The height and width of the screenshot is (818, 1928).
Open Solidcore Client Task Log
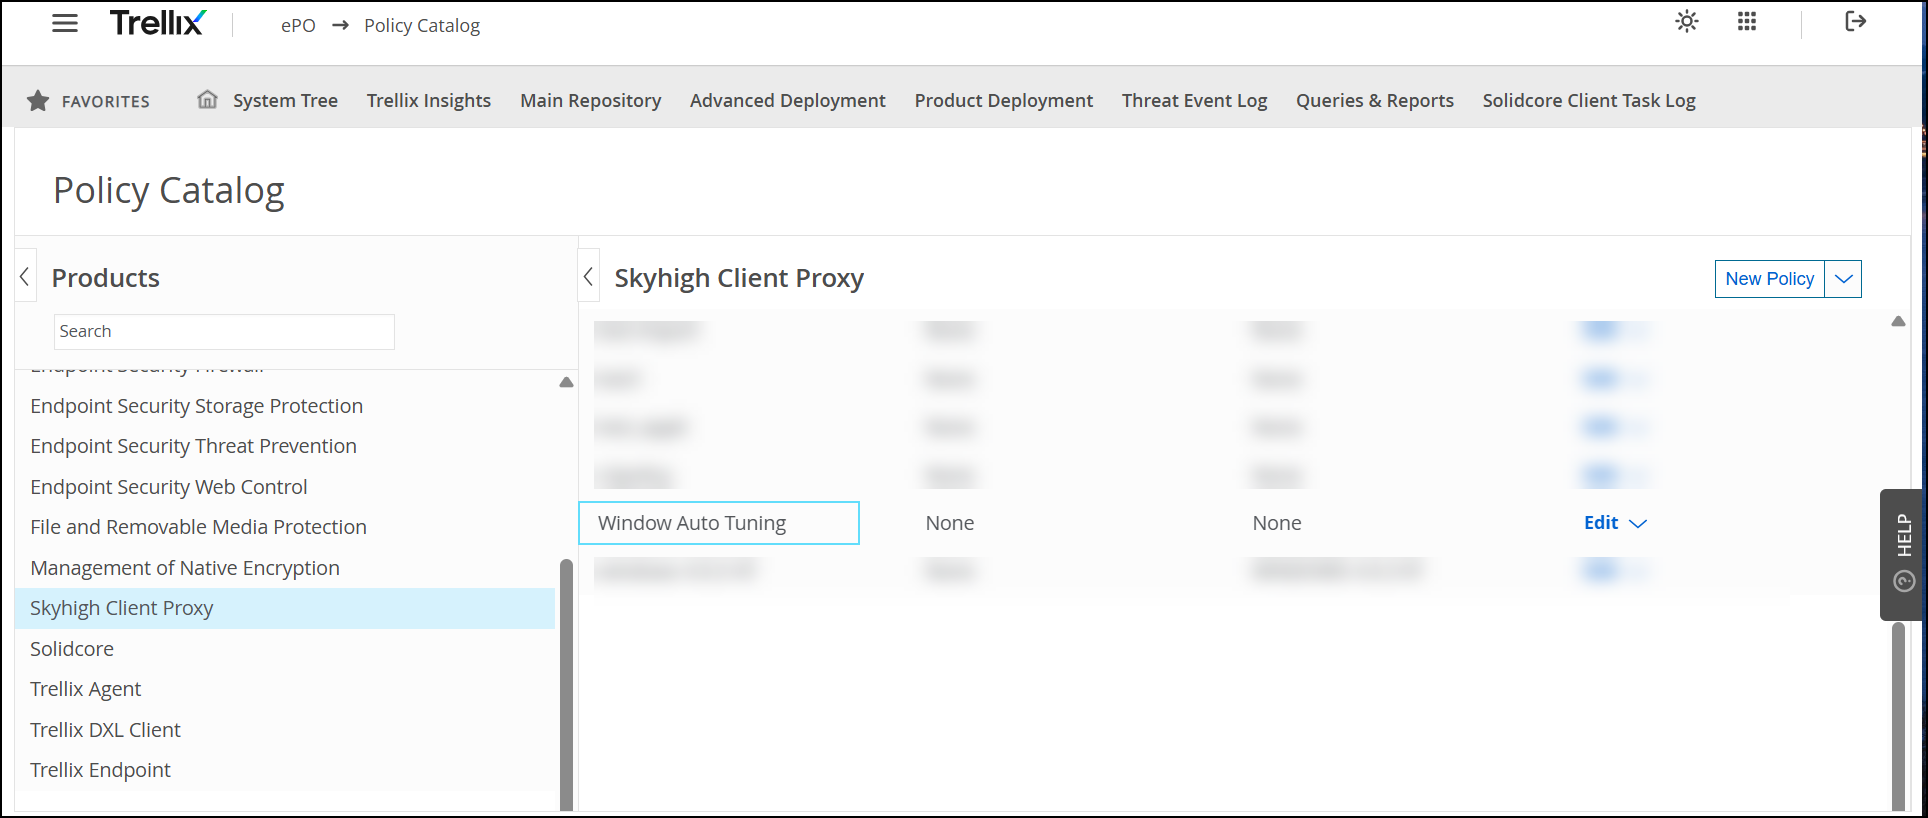click(x=1589, y=100)
